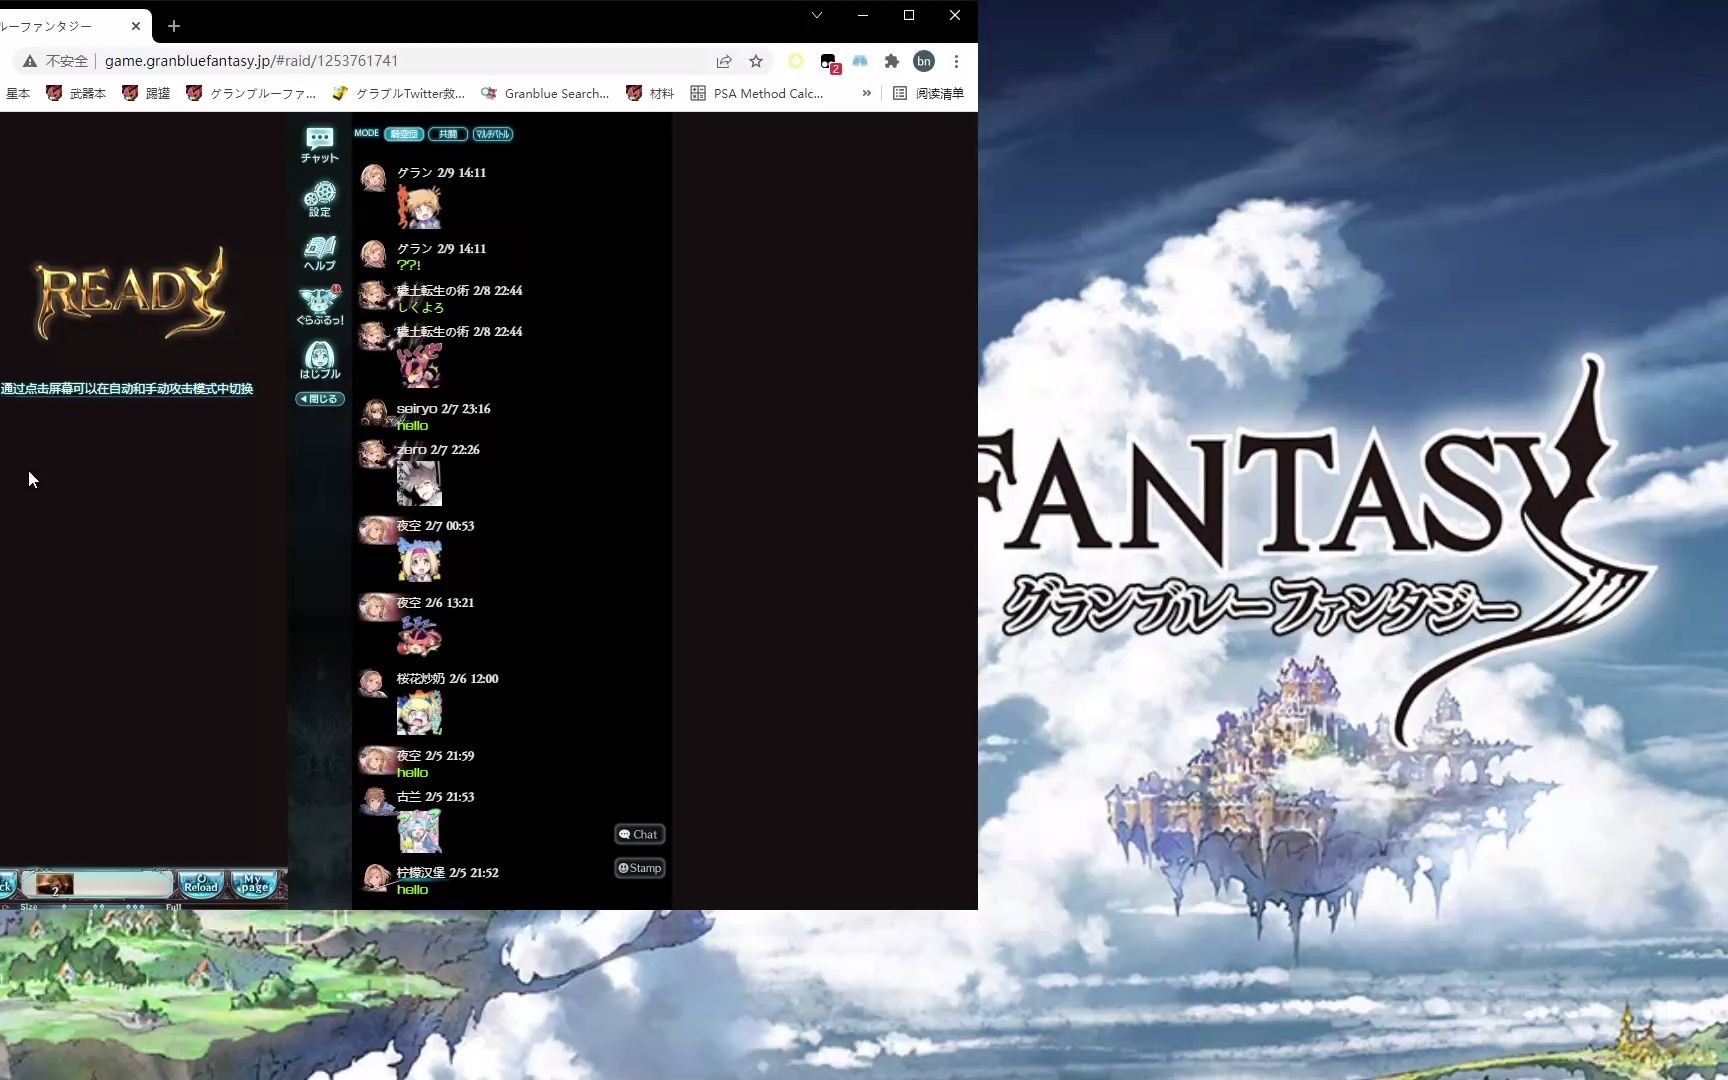
Task: Open the チャット chat sidebar icon
Action: [x=320, y=145]
